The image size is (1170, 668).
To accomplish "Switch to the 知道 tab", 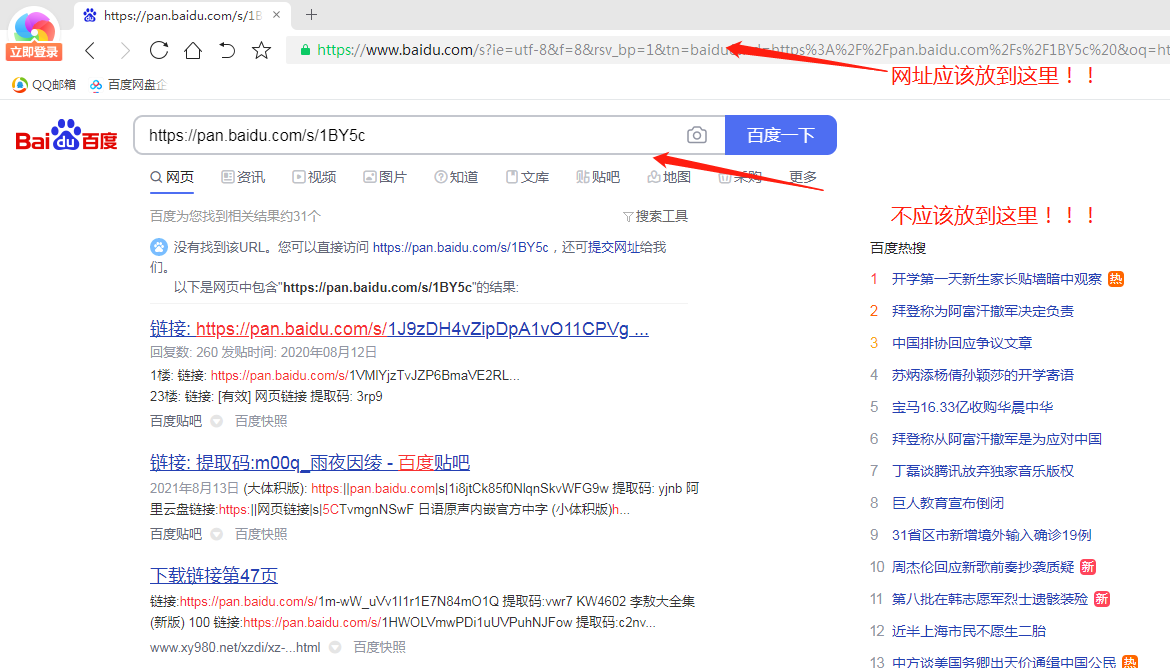I will 456,177.
